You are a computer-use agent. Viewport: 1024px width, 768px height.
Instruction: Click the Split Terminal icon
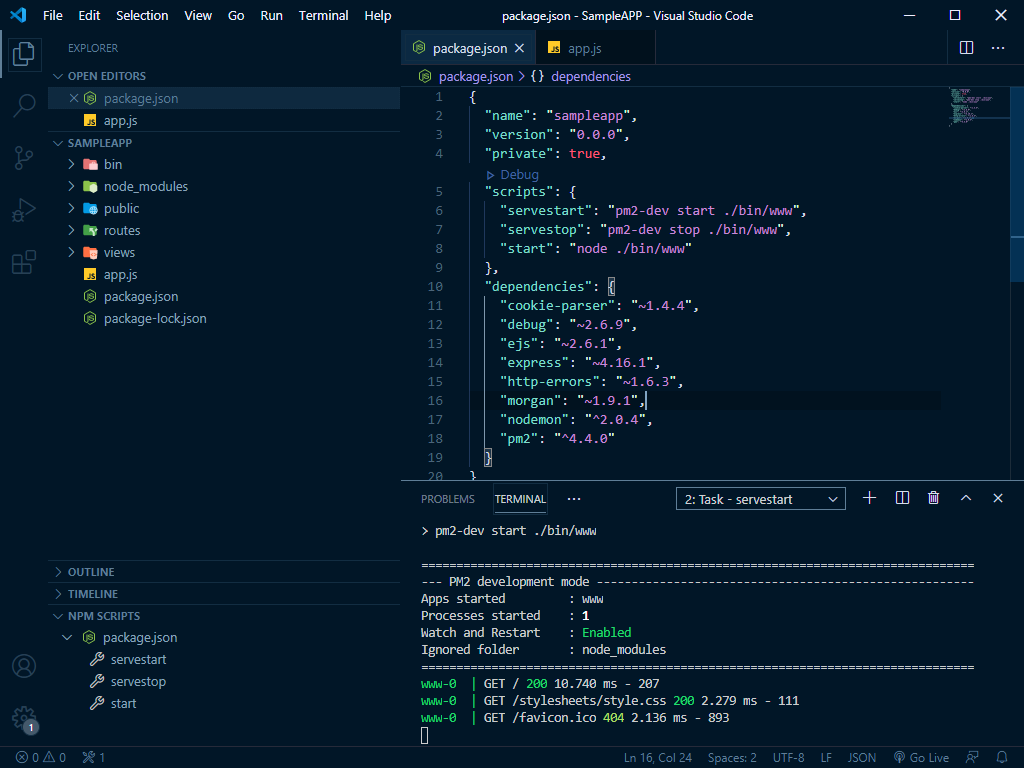tap(902, 498)
